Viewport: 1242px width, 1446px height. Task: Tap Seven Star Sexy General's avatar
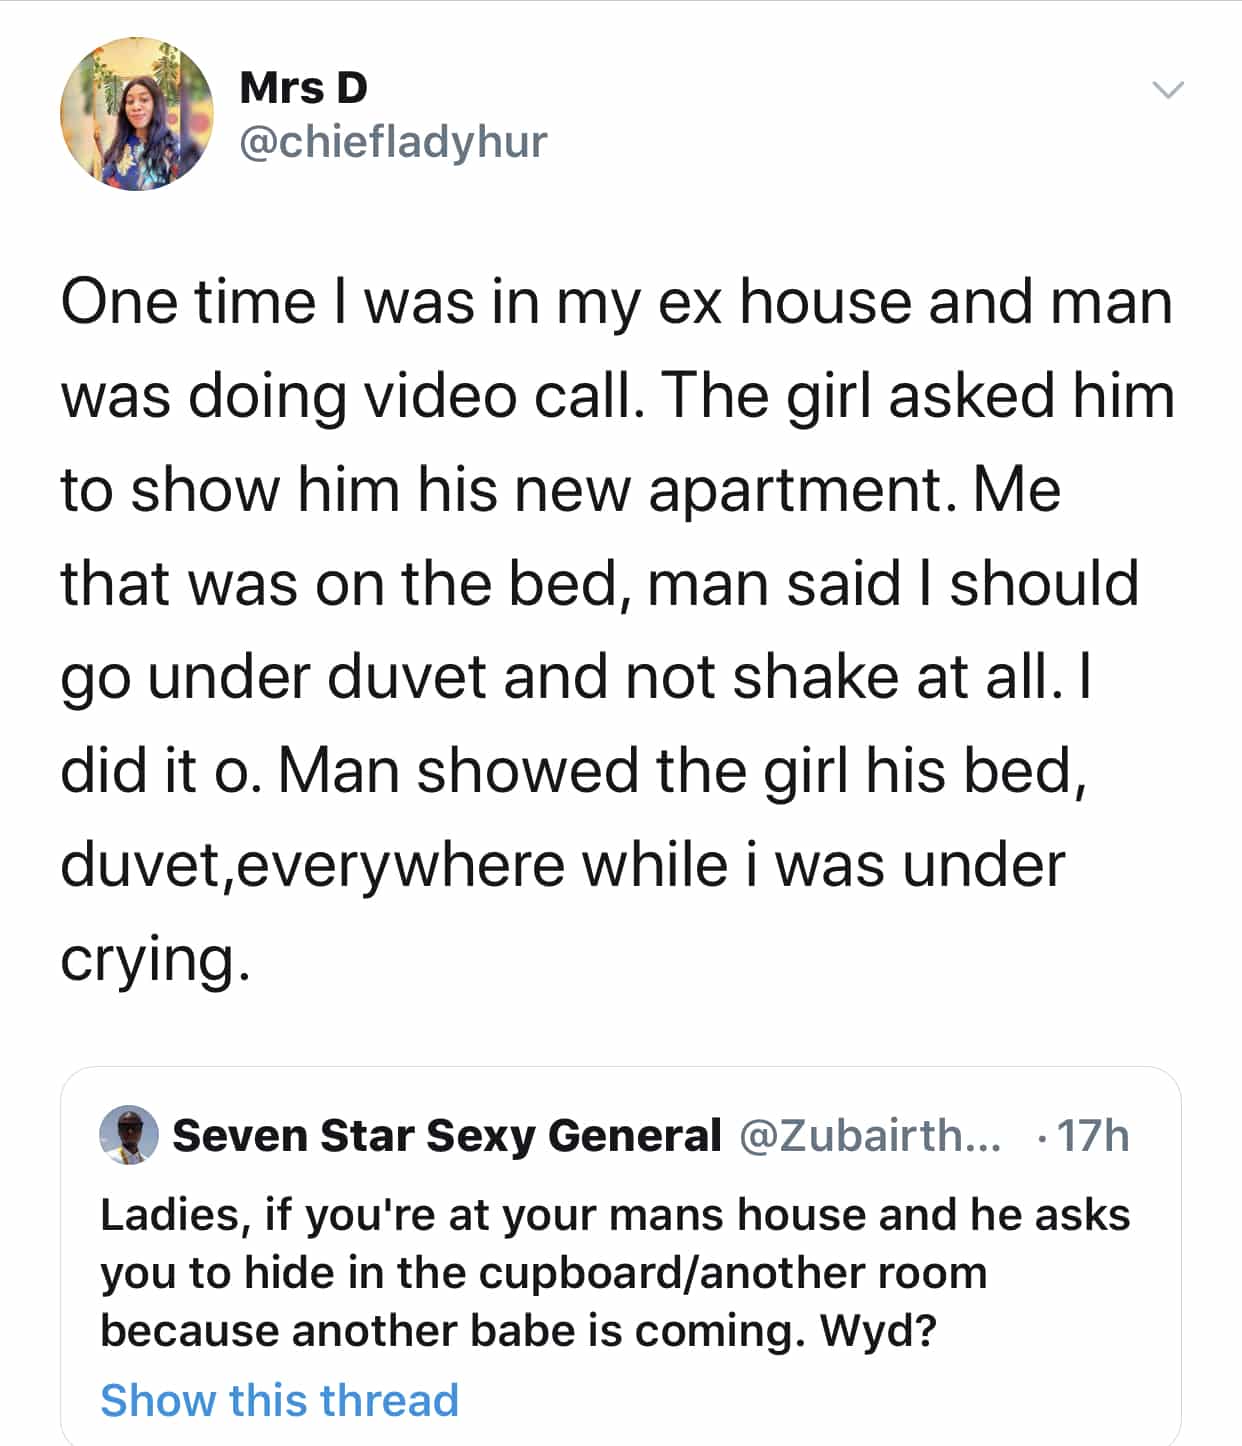point(129,1135)
